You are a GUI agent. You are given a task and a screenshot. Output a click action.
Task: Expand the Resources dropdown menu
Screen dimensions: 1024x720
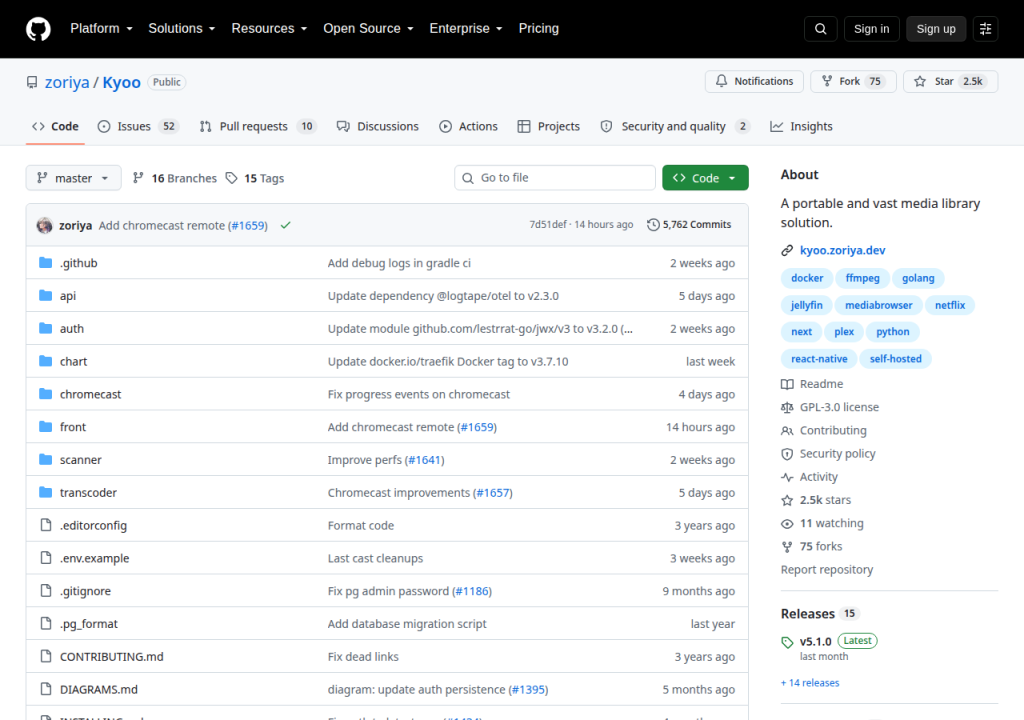point(269,29)
